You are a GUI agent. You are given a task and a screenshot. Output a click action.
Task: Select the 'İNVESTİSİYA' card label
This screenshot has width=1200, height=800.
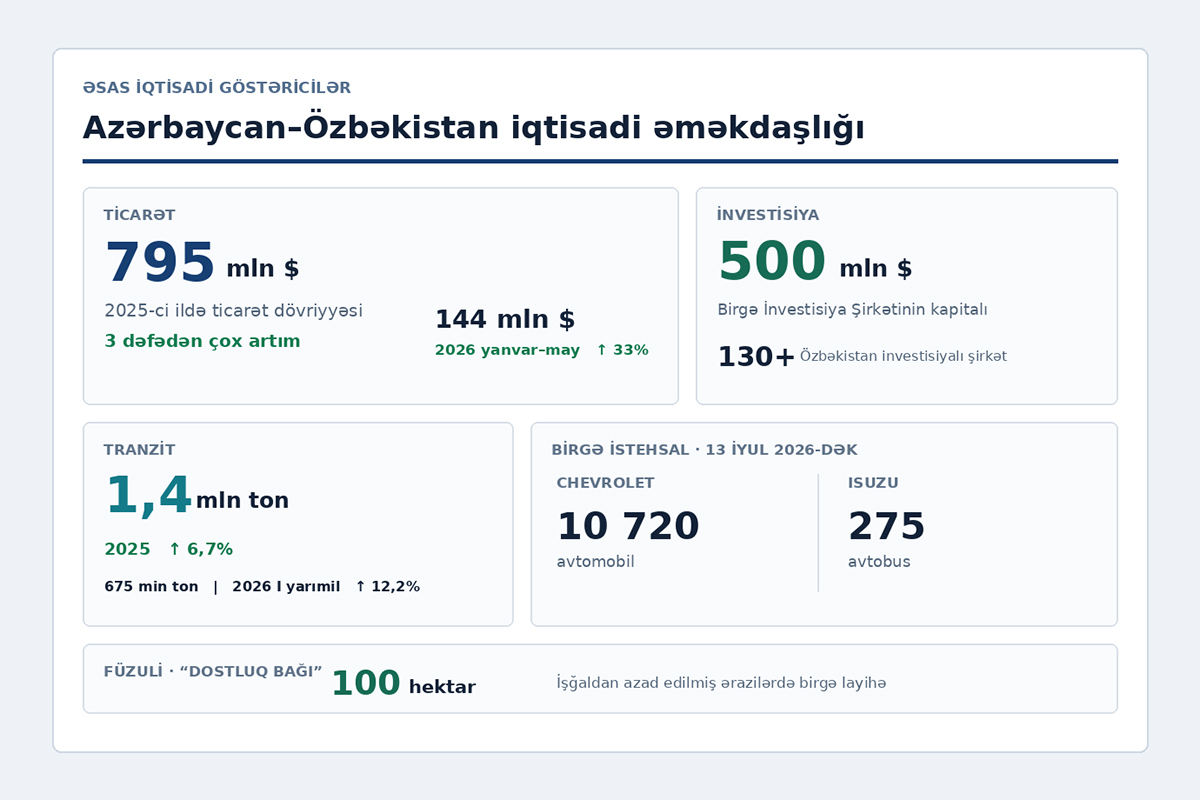768,215
